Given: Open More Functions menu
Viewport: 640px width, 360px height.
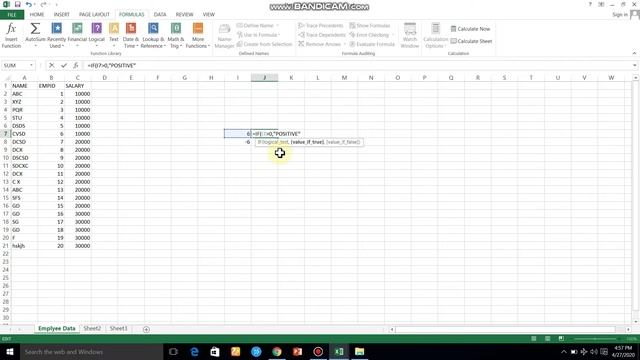Looking at the screenshot, I should 198,35.
